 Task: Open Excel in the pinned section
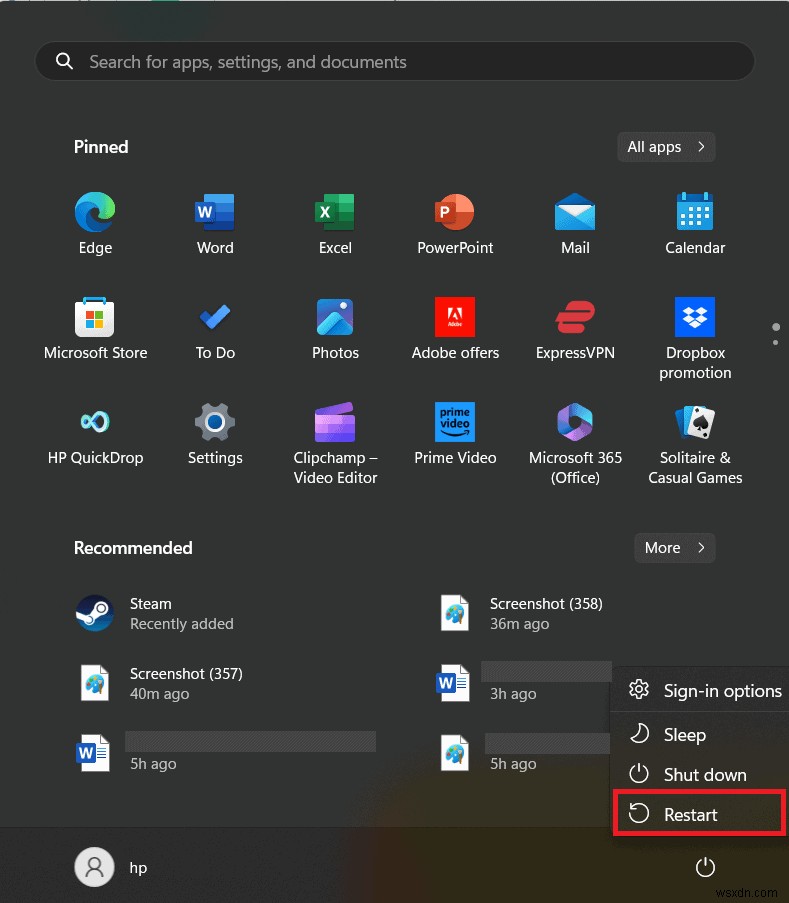[x=335, y=223]
